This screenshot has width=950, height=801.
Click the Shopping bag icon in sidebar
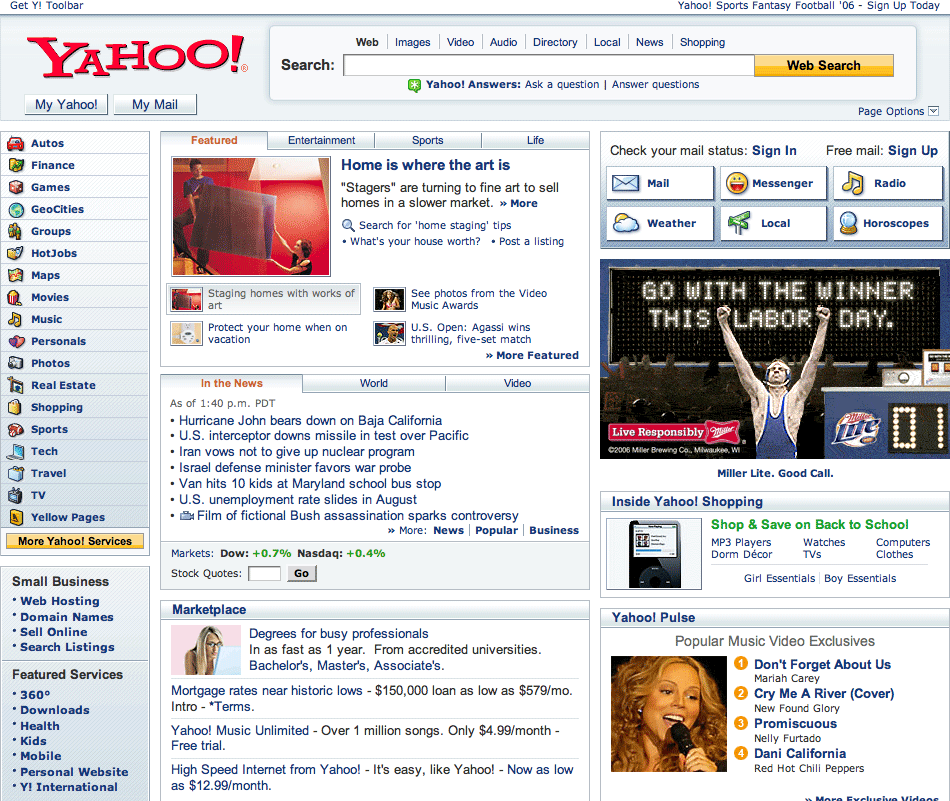click(x=16, y=408)
